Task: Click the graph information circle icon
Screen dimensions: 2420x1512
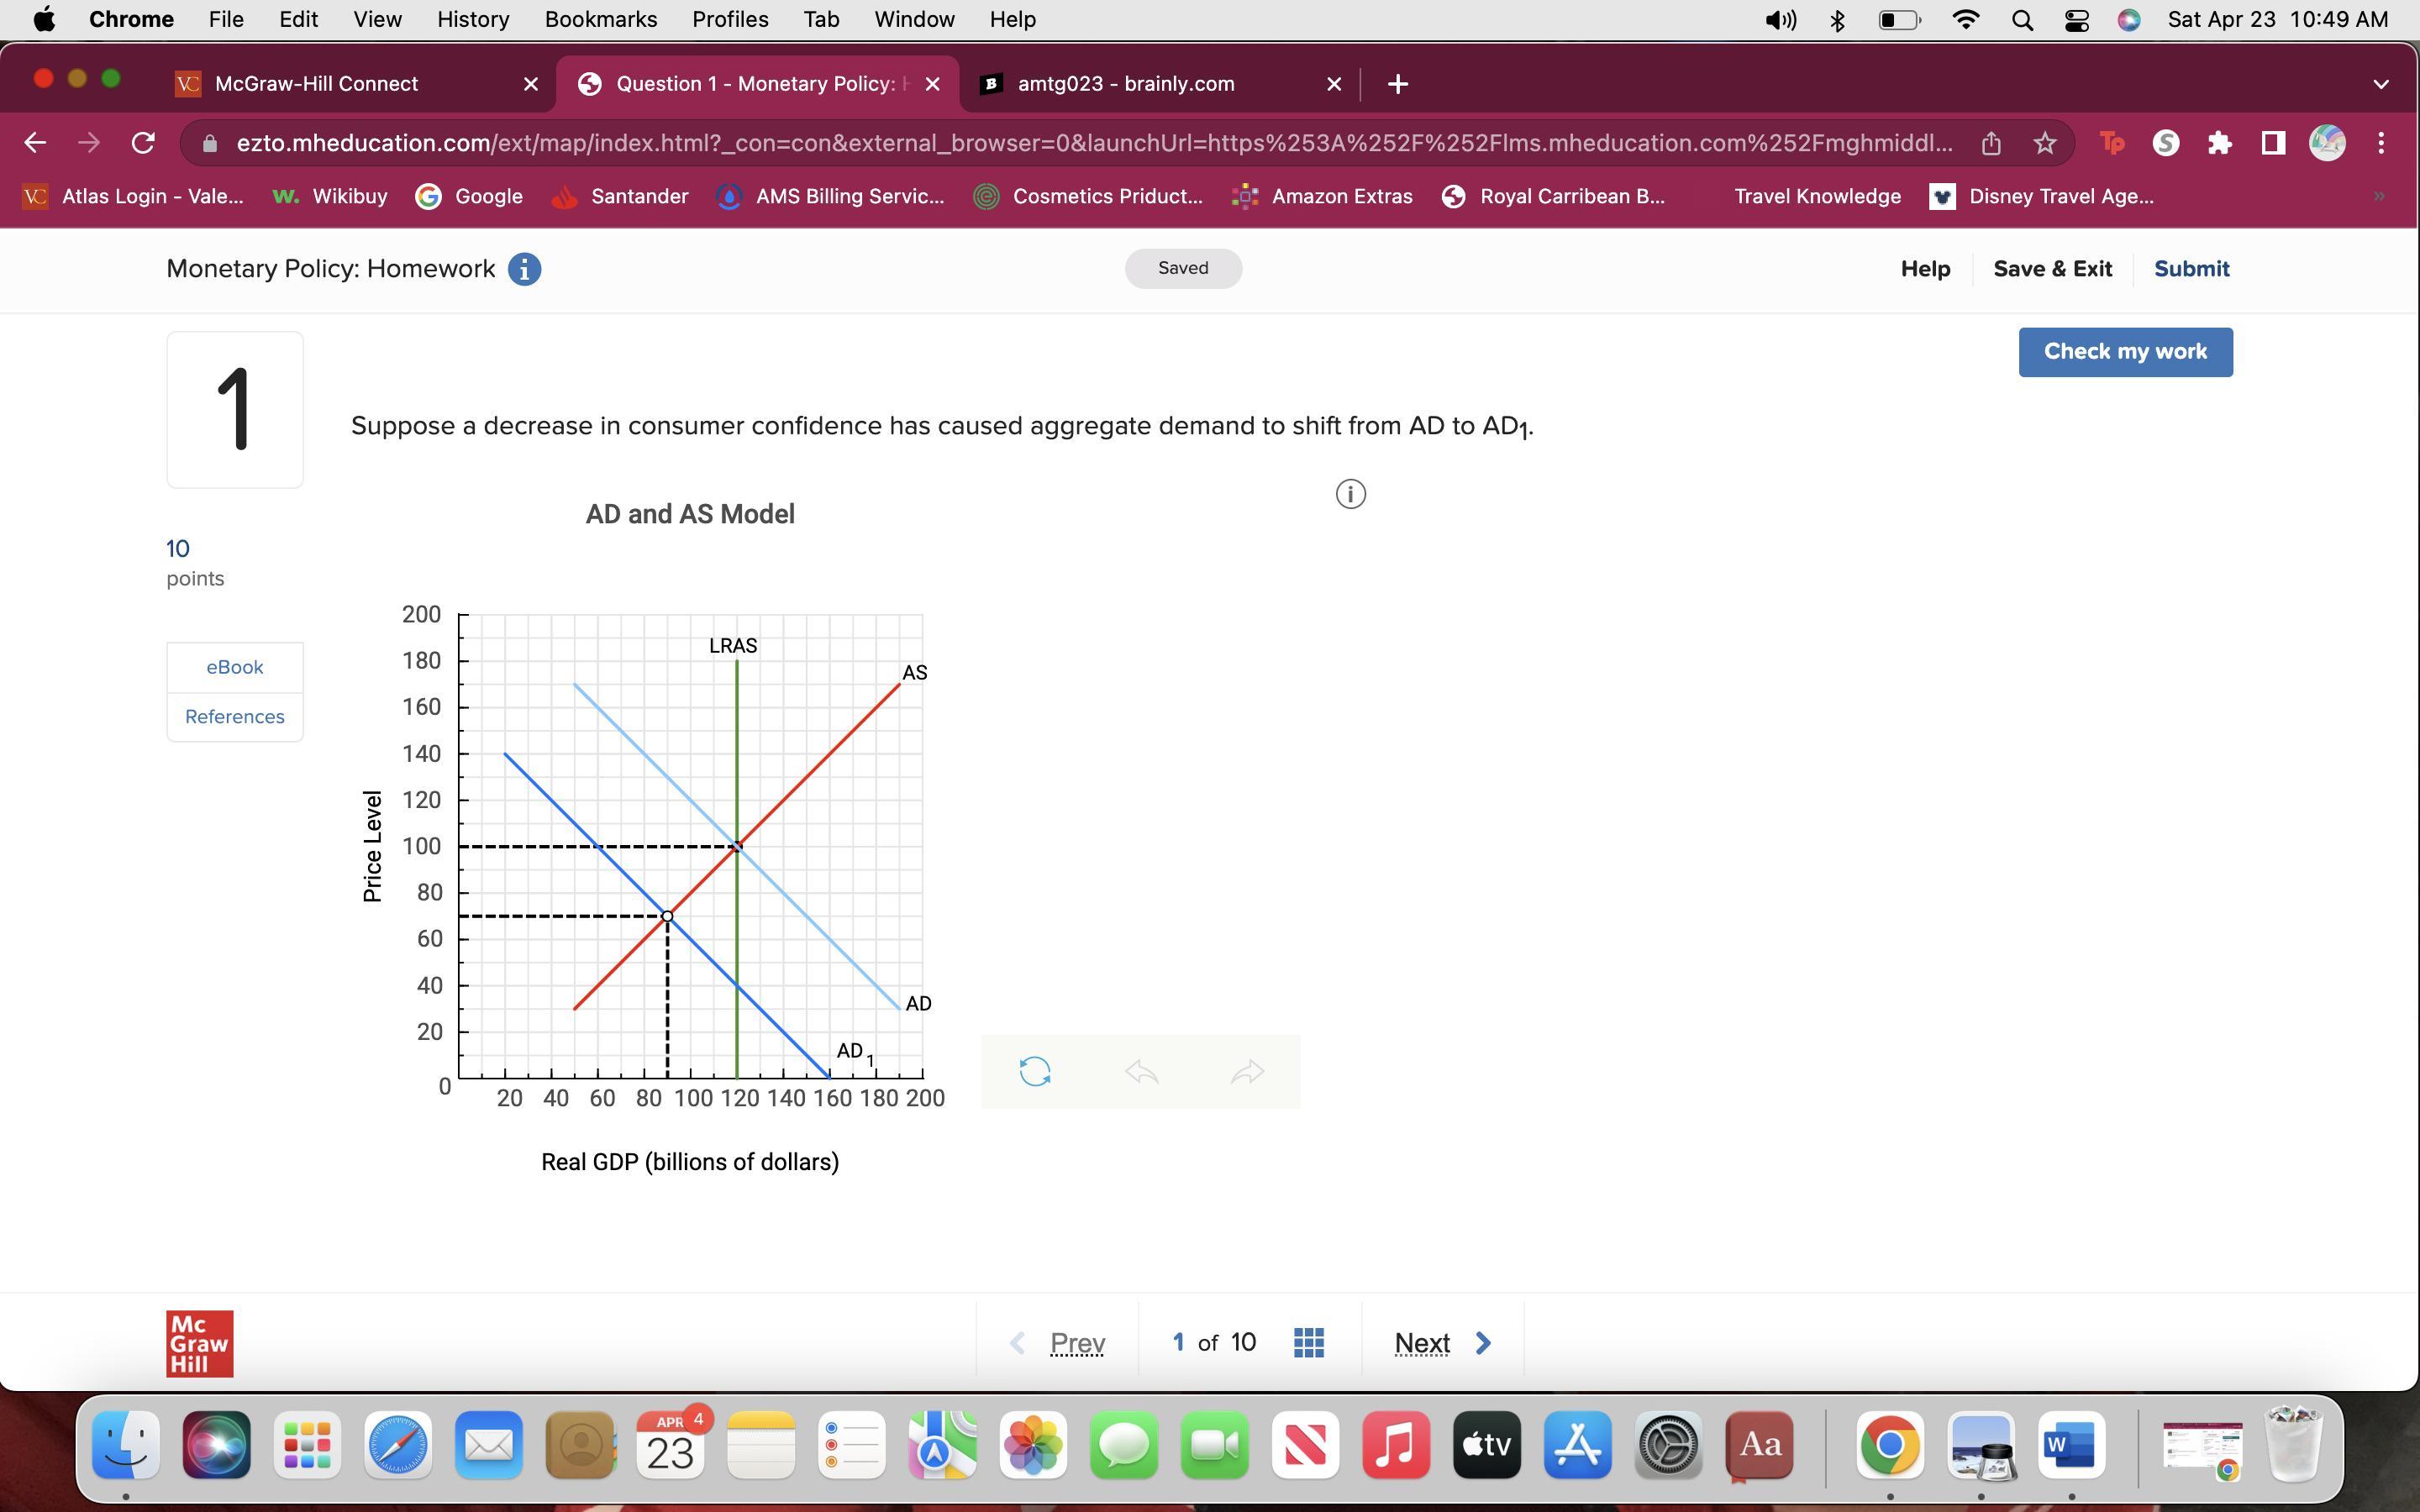Action: pyautogui.click(x=1350, y=494)
